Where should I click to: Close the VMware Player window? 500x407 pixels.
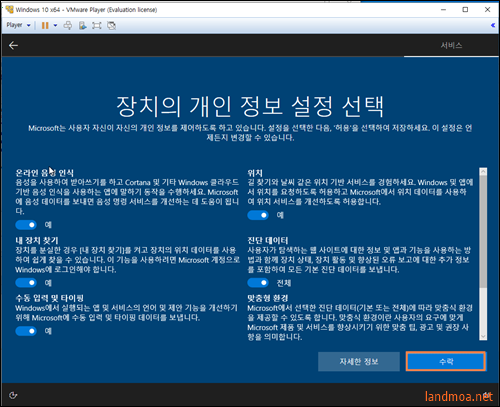(x=487, y=10)
